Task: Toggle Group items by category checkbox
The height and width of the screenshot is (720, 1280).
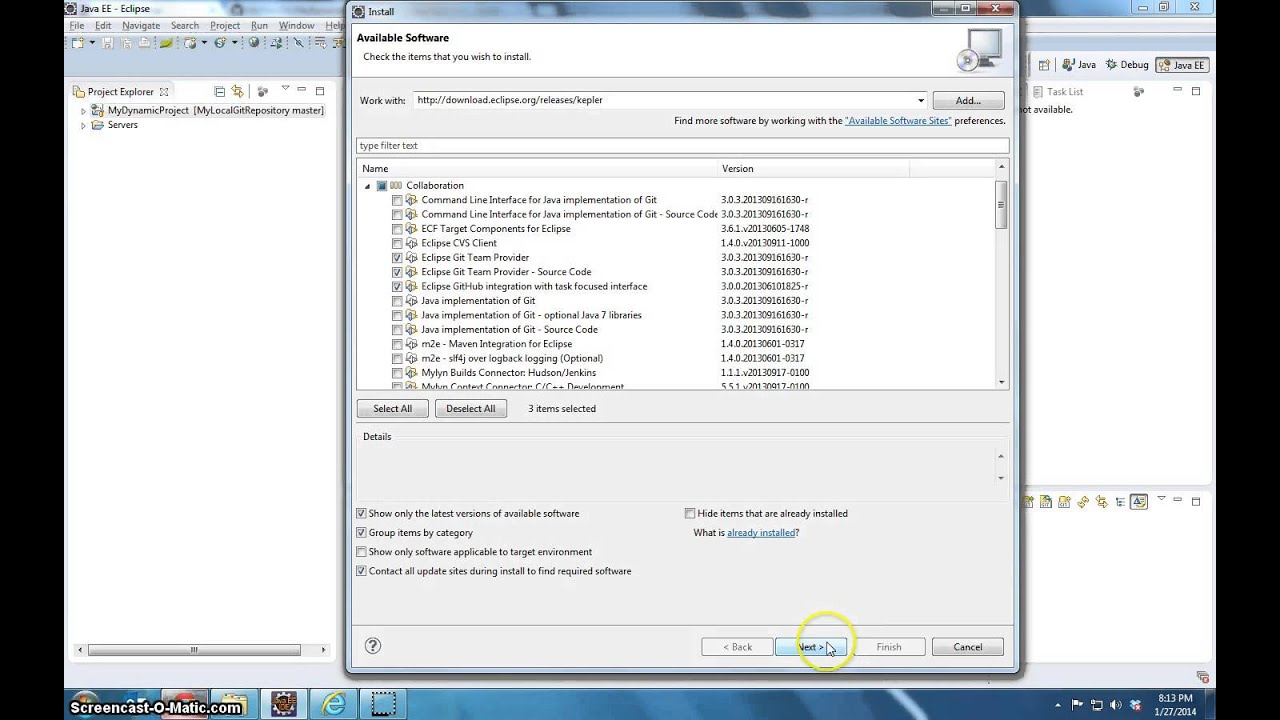Action: tap(362, 533)
